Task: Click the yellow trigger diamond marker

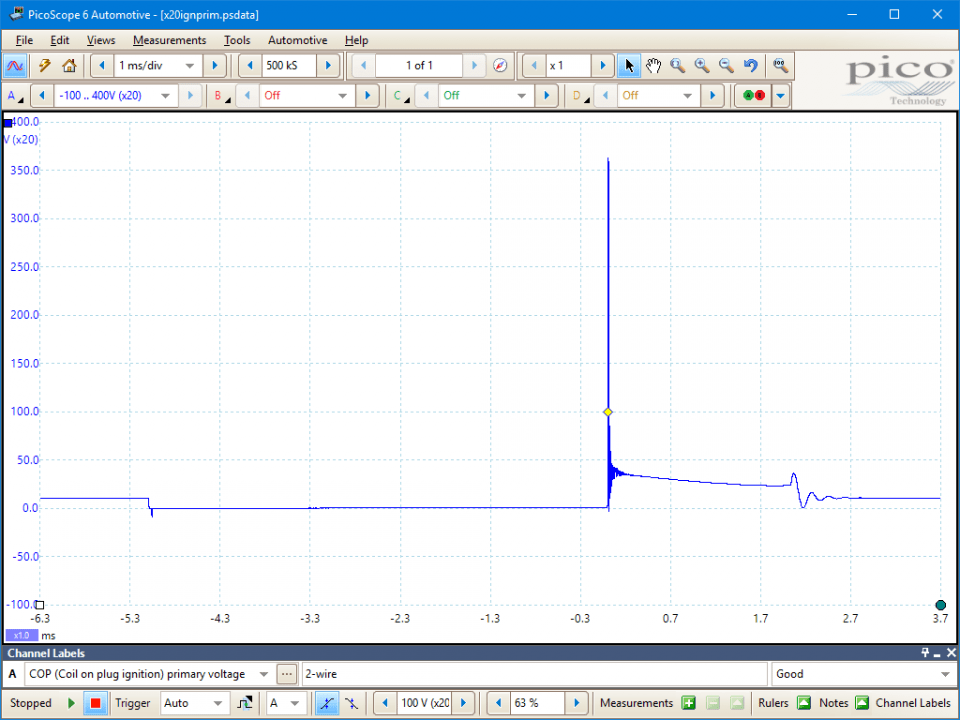Action: (x=608, y=412)
